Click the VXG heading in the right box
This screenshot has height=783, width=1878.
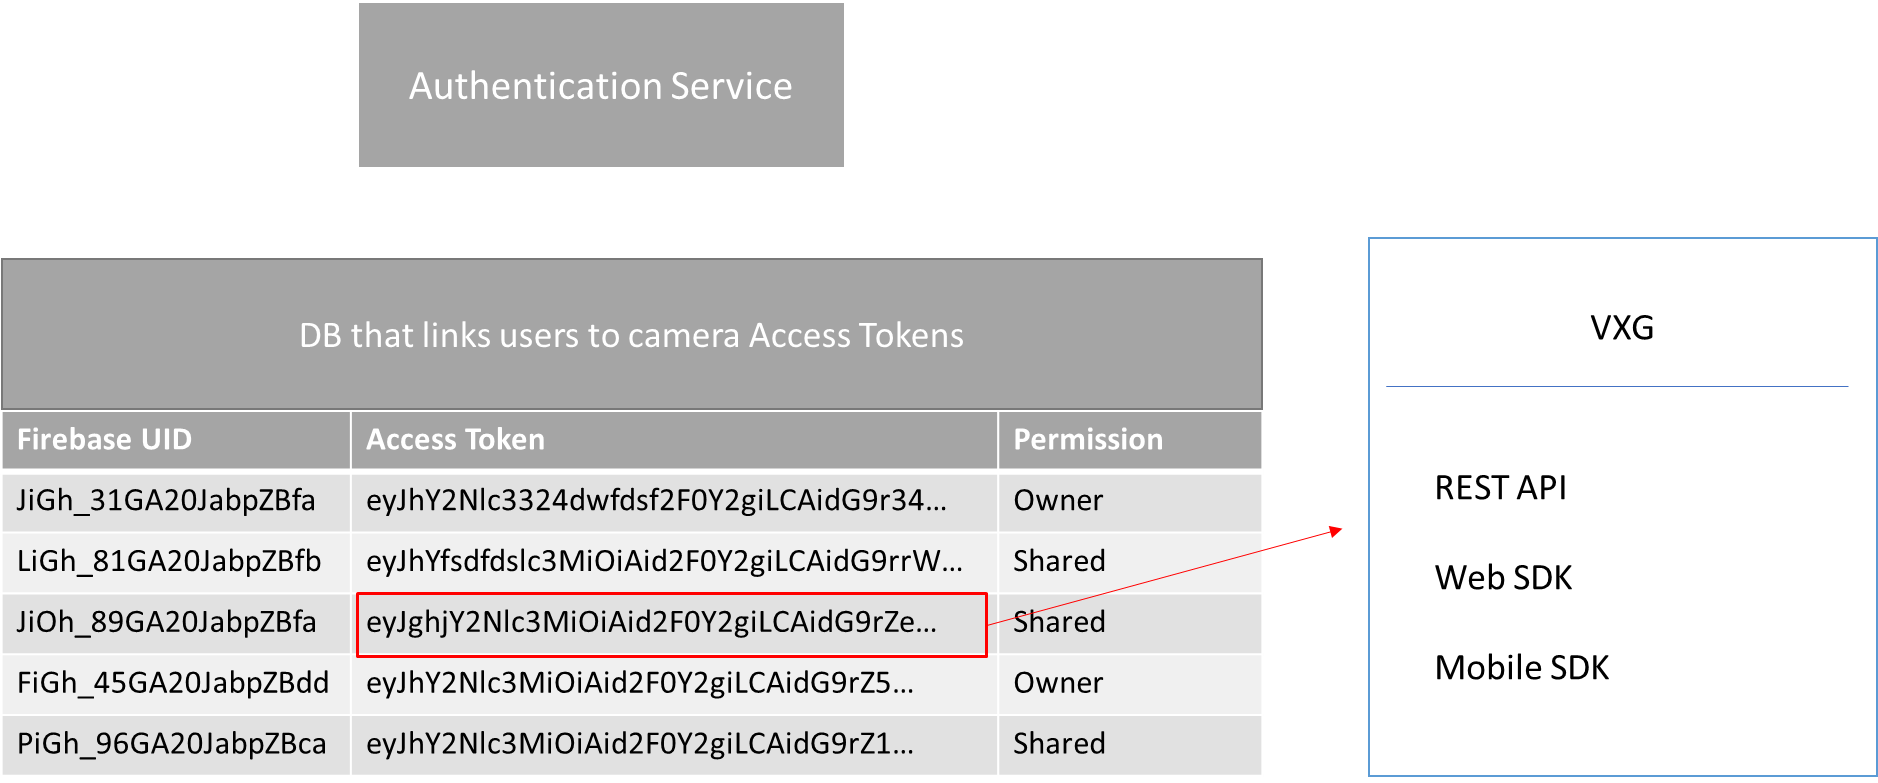[1622, 328]
